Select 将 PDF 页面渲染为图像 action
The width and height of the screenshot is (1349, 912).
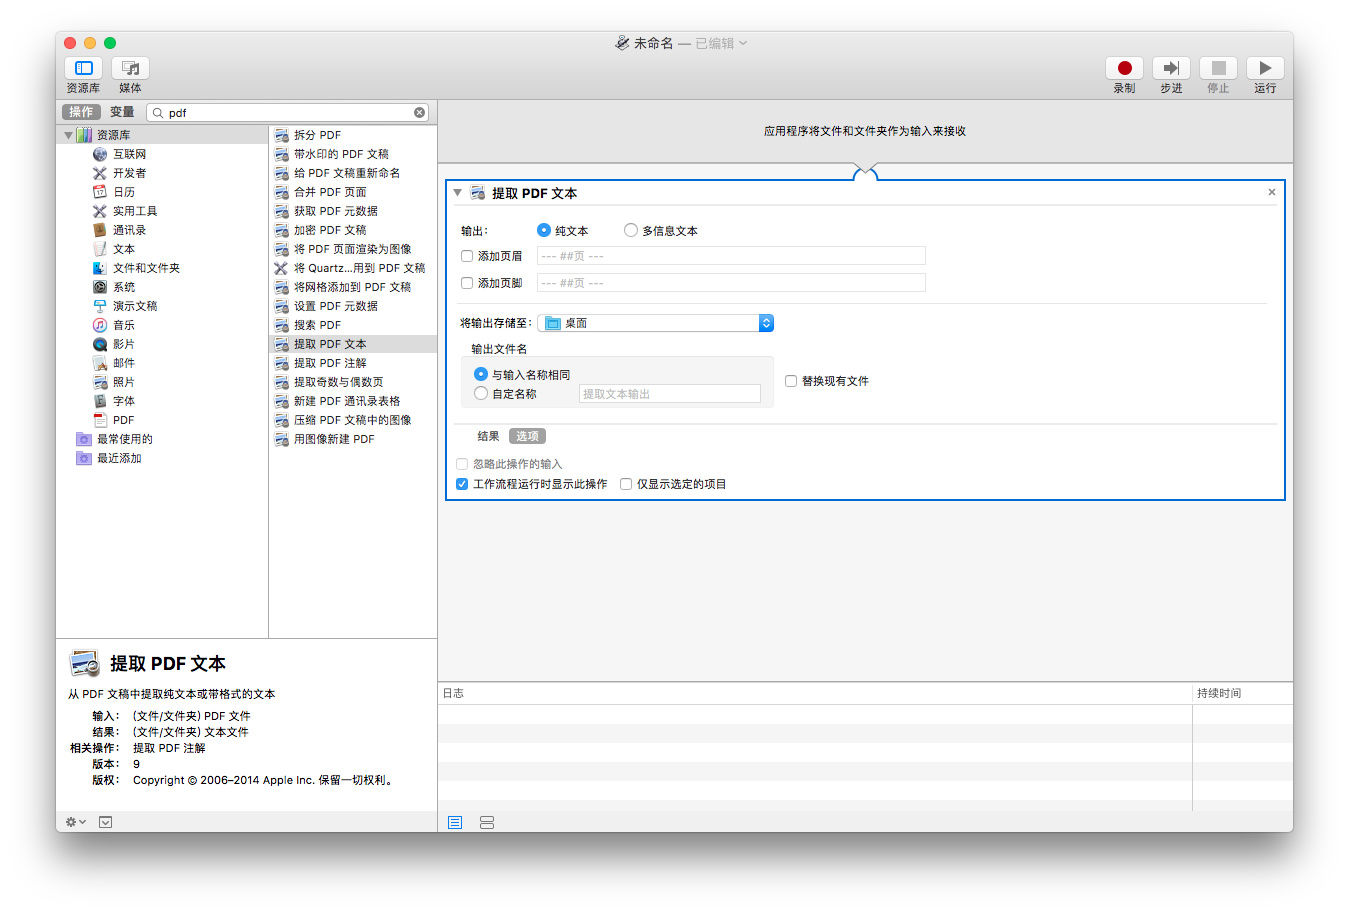(x=353, y=249)
